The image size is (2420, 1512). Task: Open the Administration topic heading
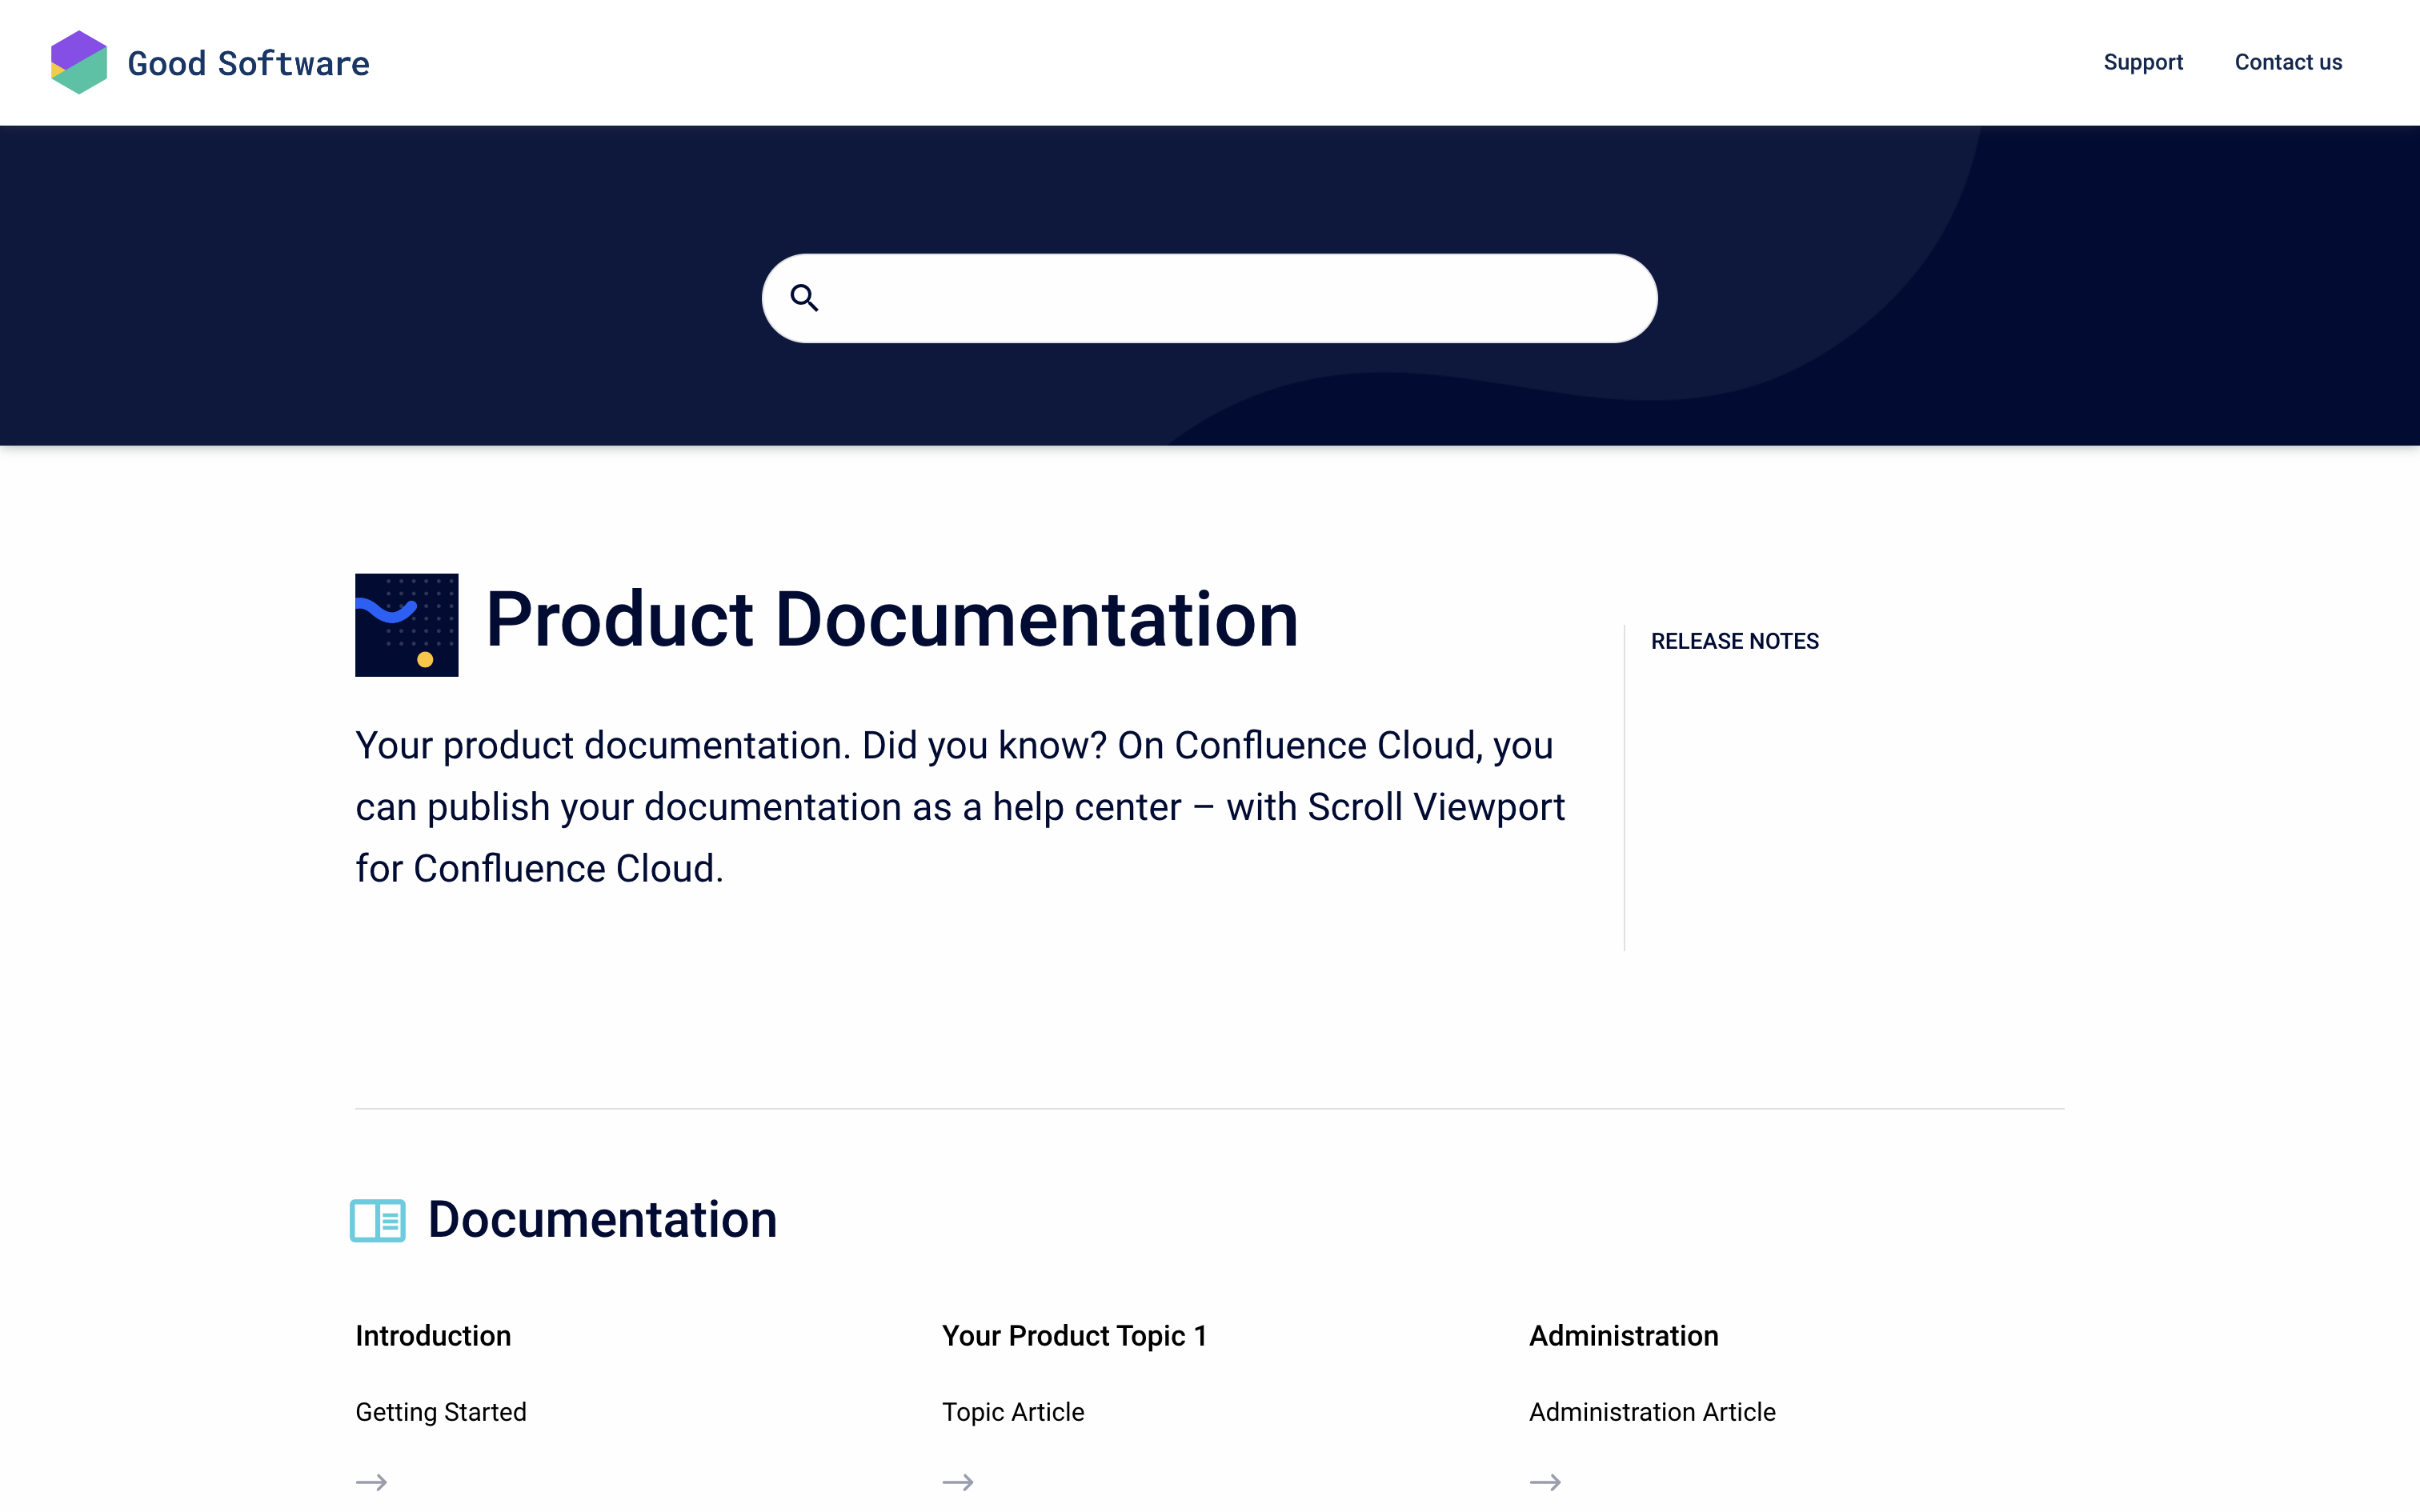point(1623,1336)
